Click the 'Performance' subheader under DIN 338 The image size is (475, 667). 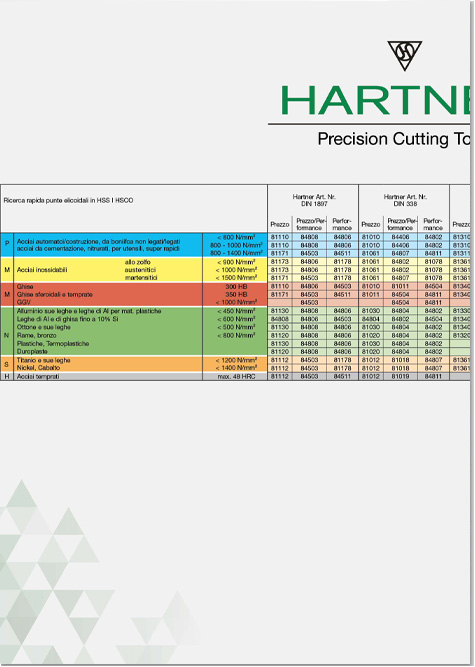pos(433,224)
